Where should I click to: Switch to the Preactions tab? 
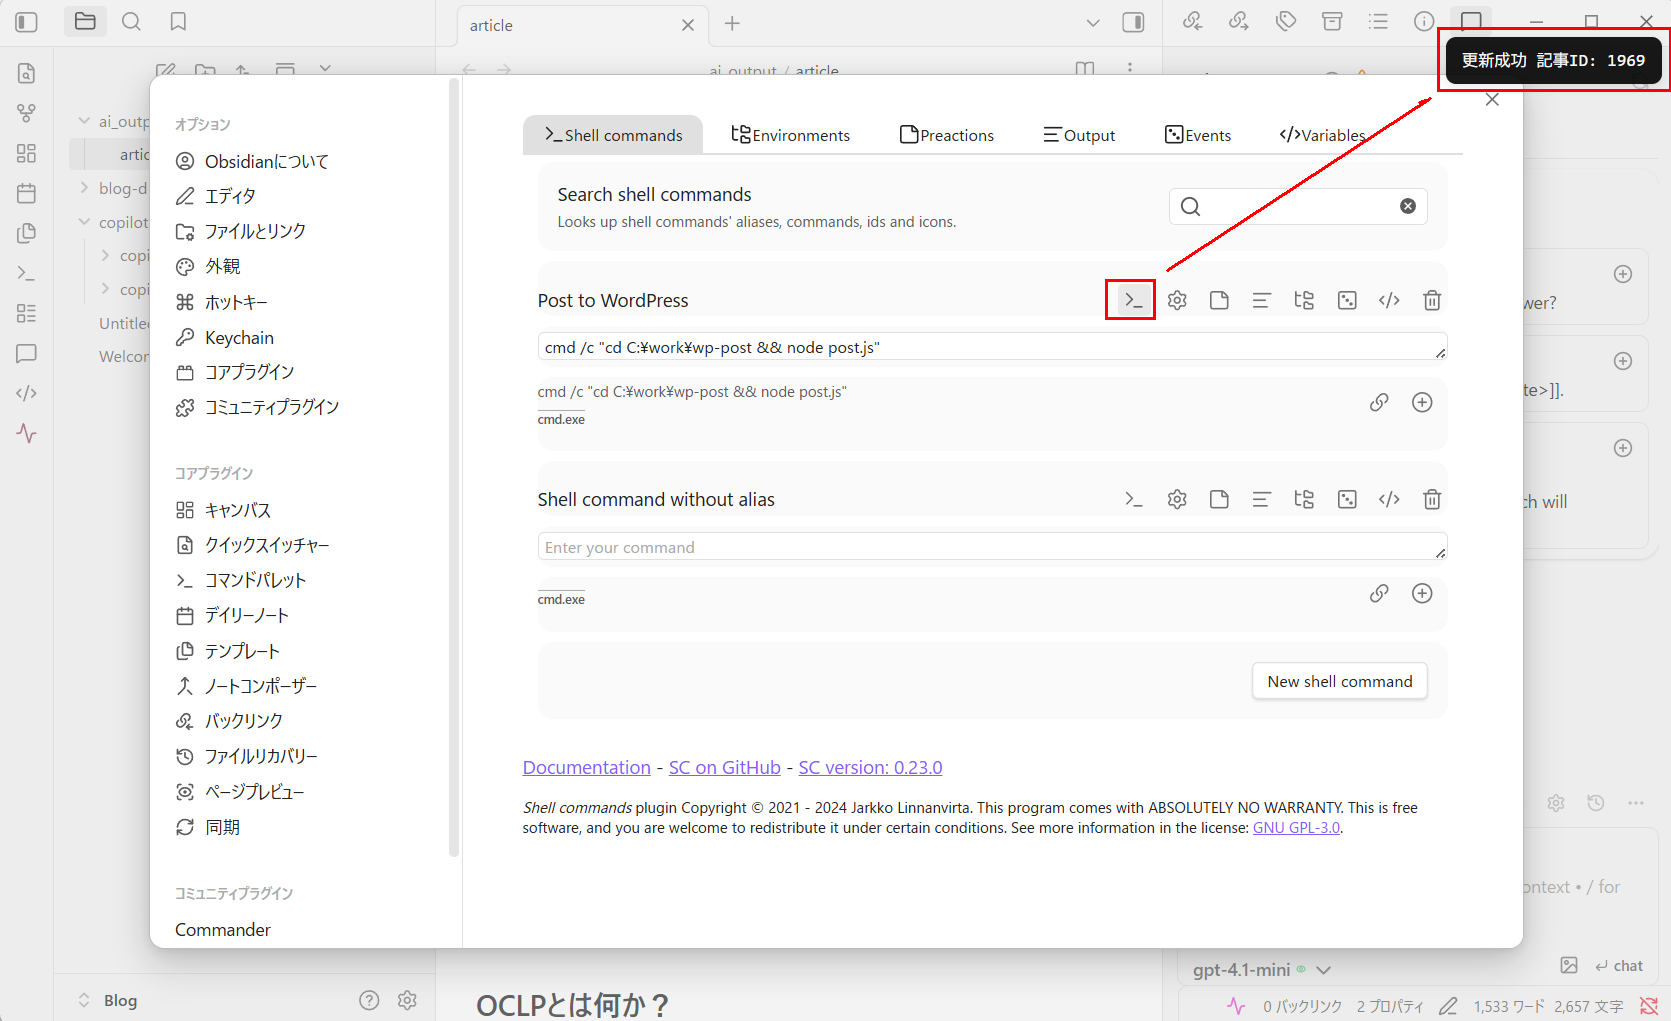coord(946,135)
